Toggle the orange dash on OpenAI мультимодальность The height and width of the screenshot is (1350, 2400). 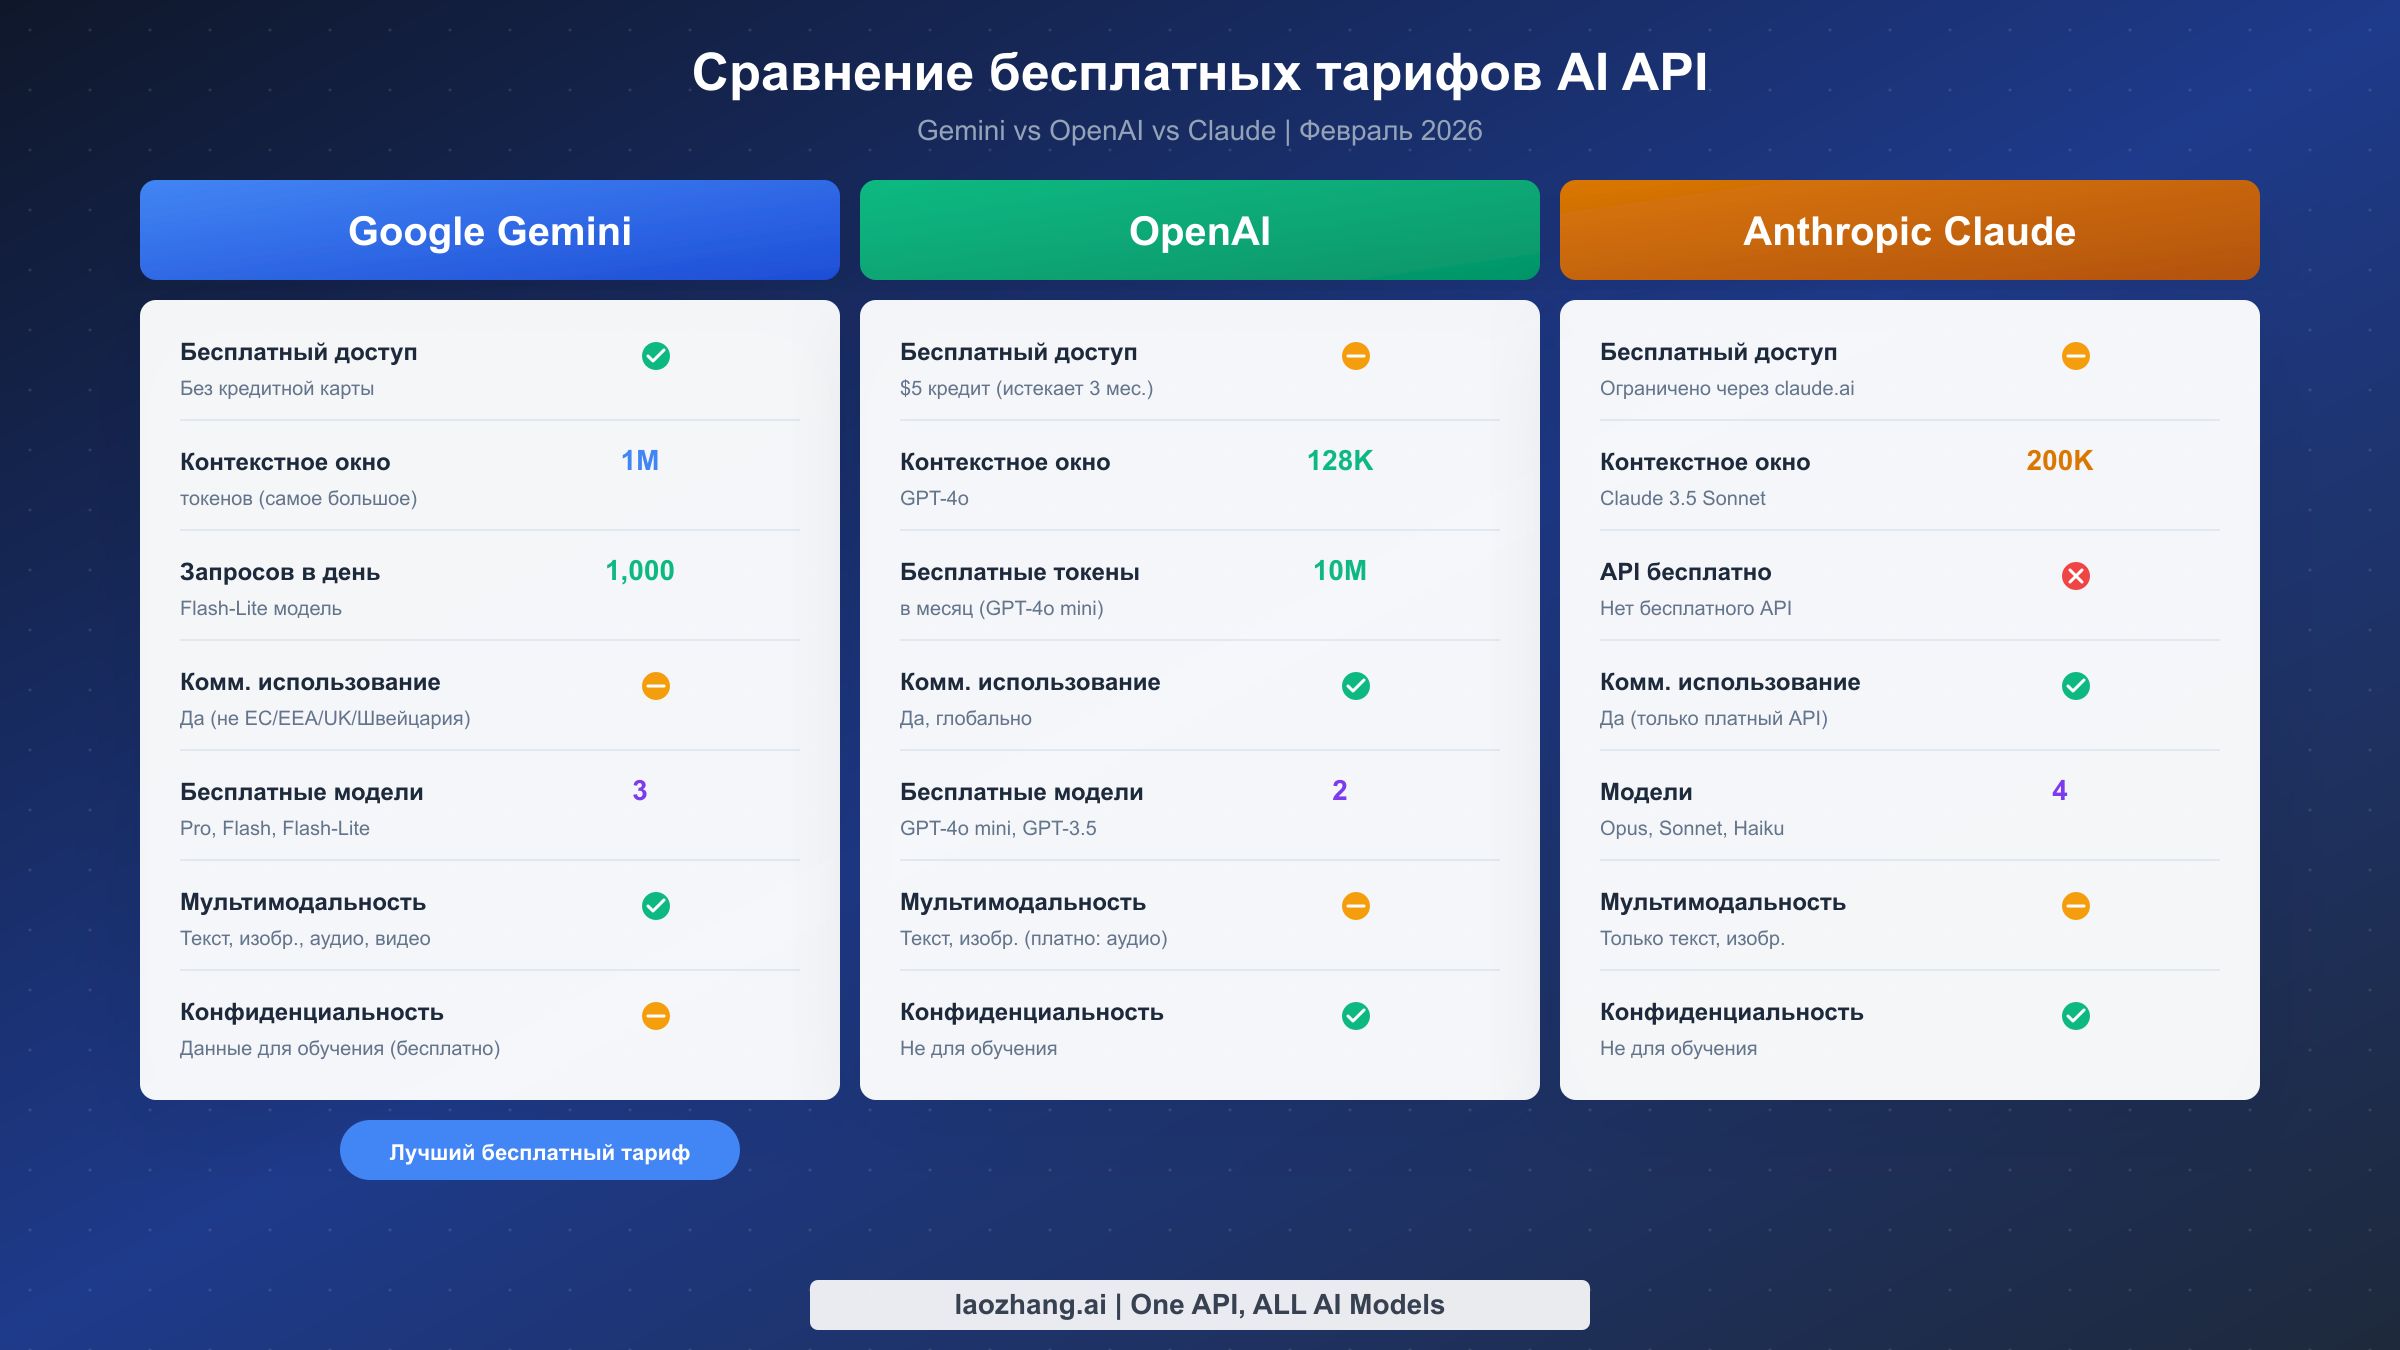[x=1355, y=906]
